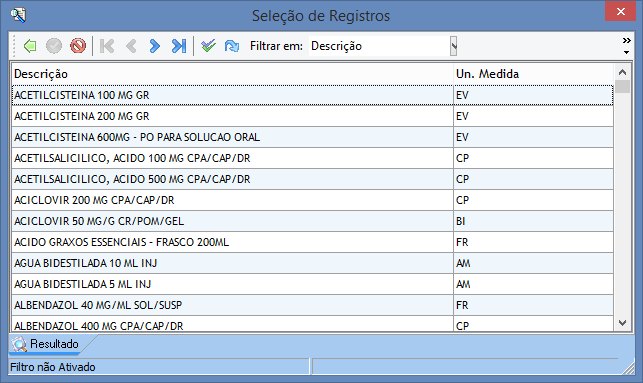Select ACETILSALICILICO, ACIDO 100 MG CPA/CAP/DR
The width and height of the screenshot is (643, 383).
click(312, 158)
